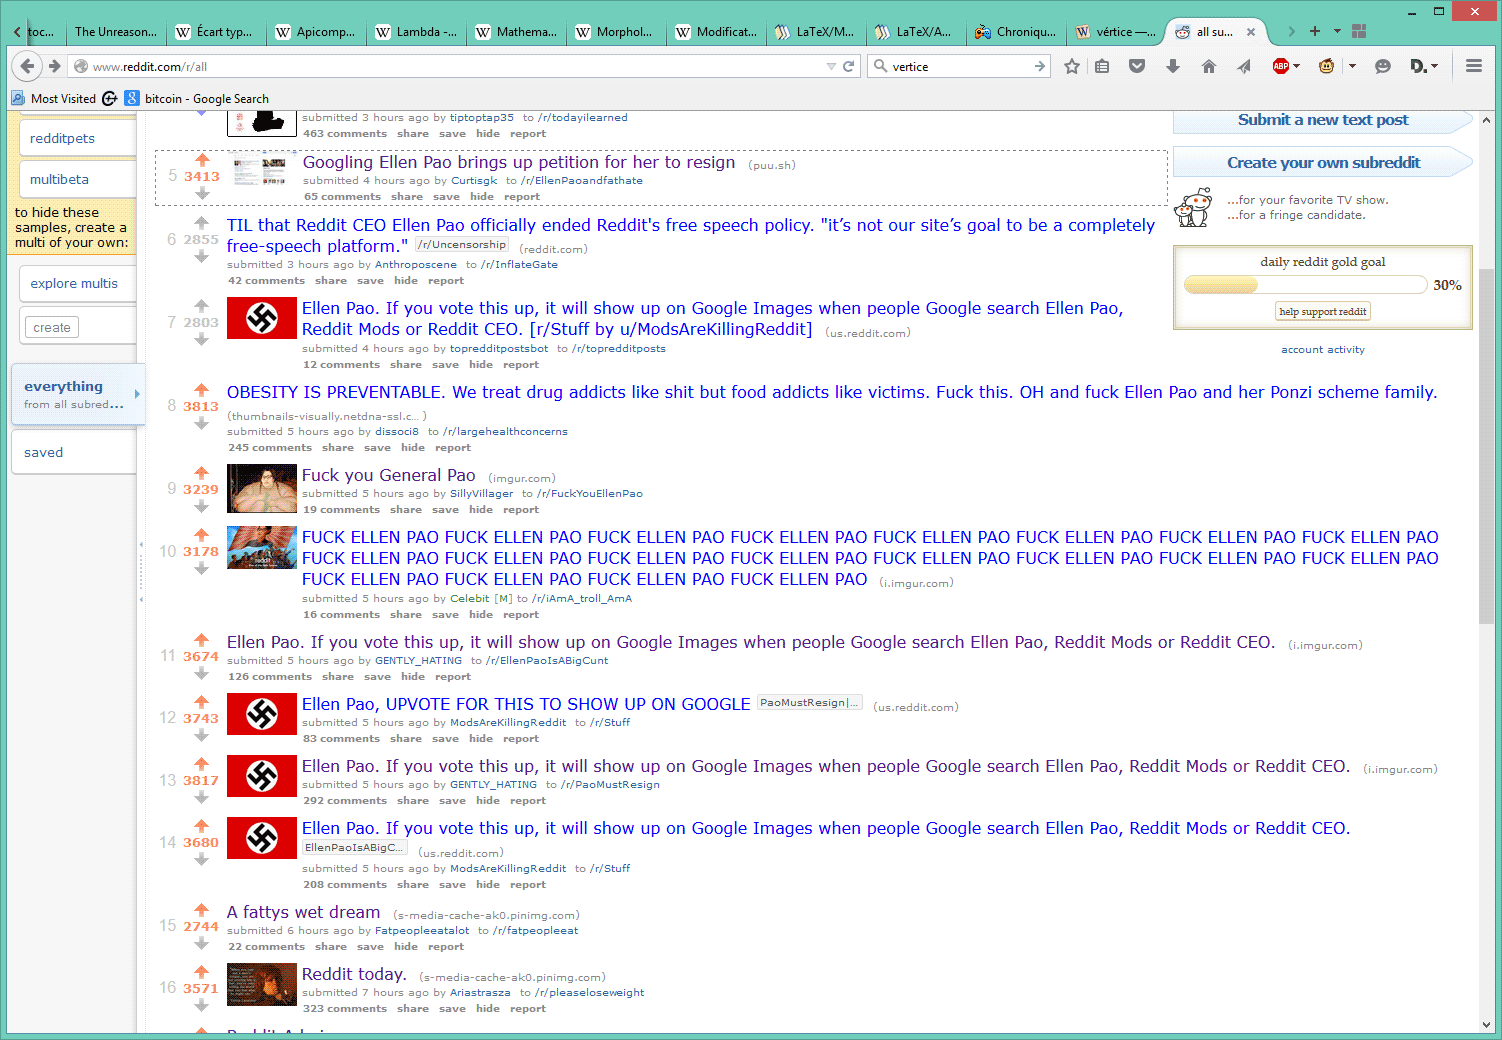
Task: Open the hamburger menu icon
Action: point(1474,66)
